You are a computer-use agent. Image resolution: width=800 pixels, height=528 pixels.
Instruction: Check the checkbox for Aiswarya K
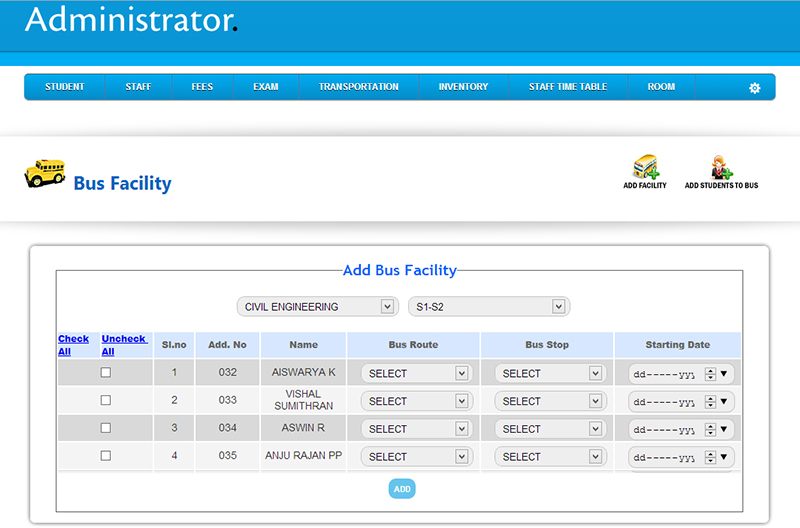tap(106, 373)
